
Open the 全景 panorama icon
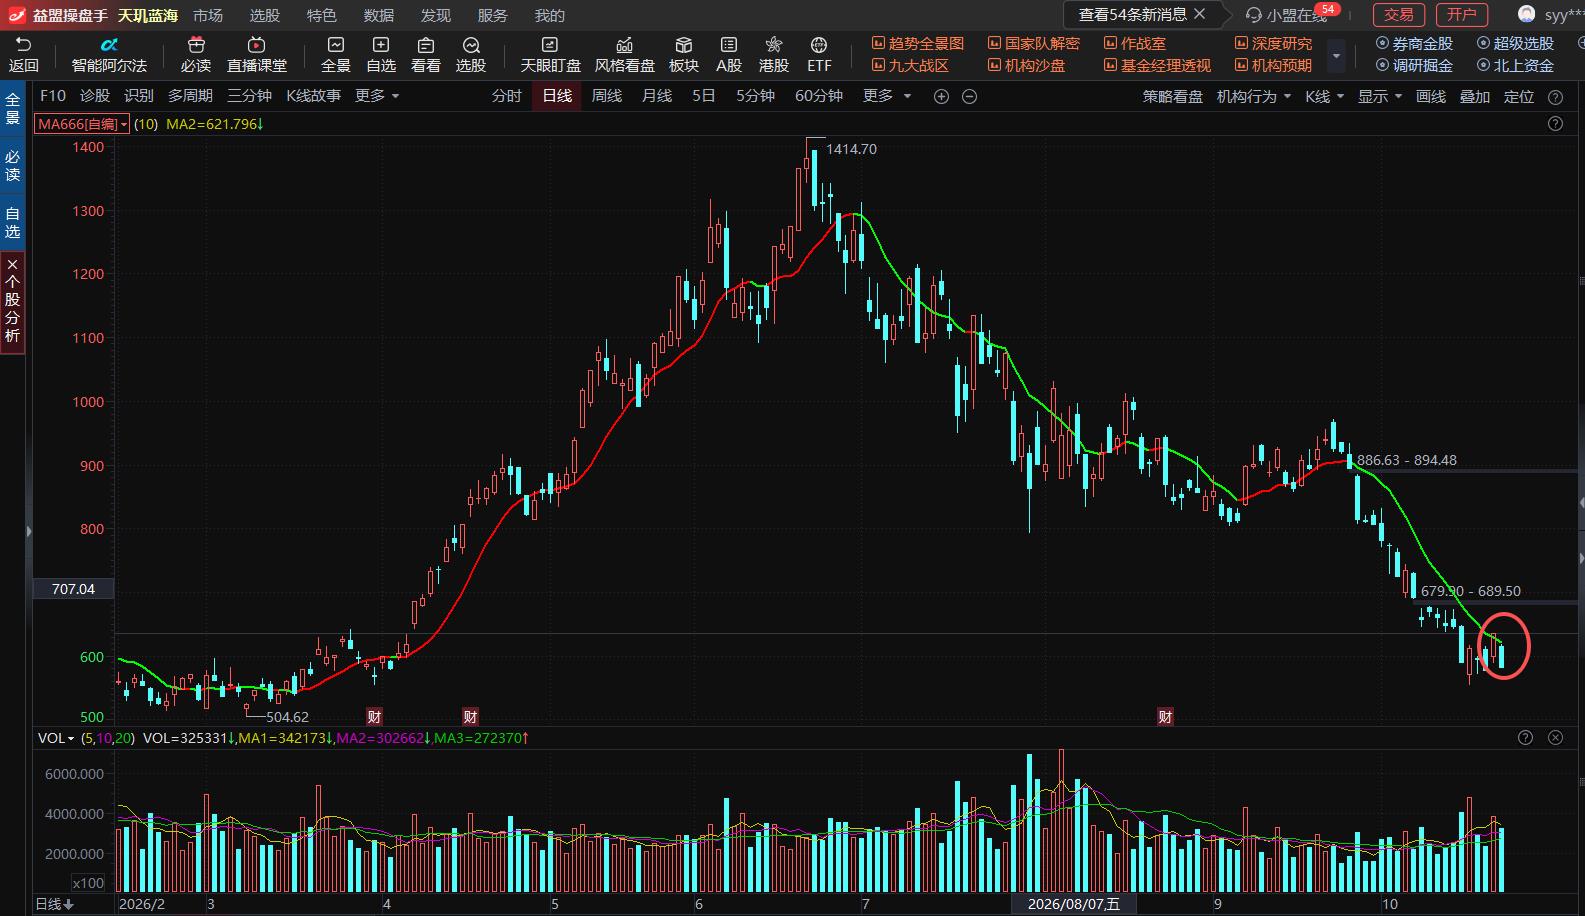tap(336, 45)
